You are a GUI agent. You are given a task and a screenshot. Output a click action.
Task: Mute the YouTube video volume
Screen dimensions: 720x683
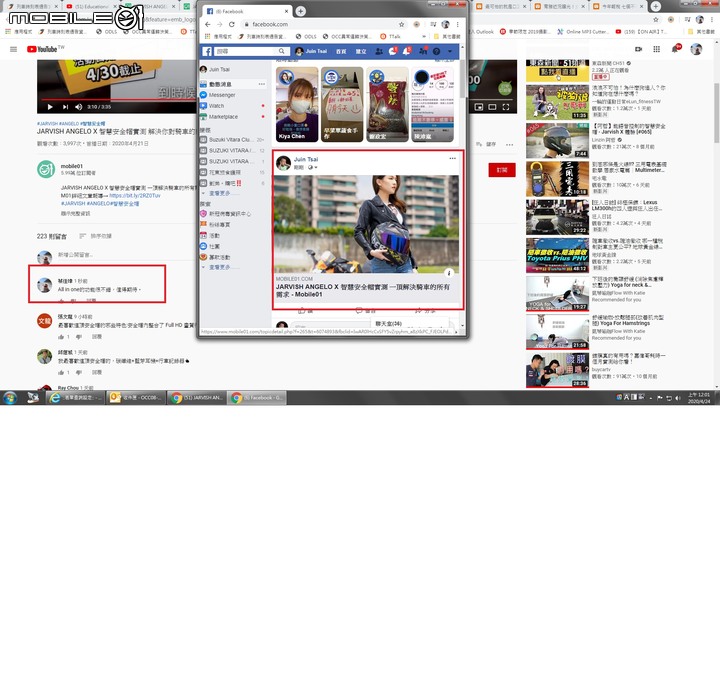(79, 107)
